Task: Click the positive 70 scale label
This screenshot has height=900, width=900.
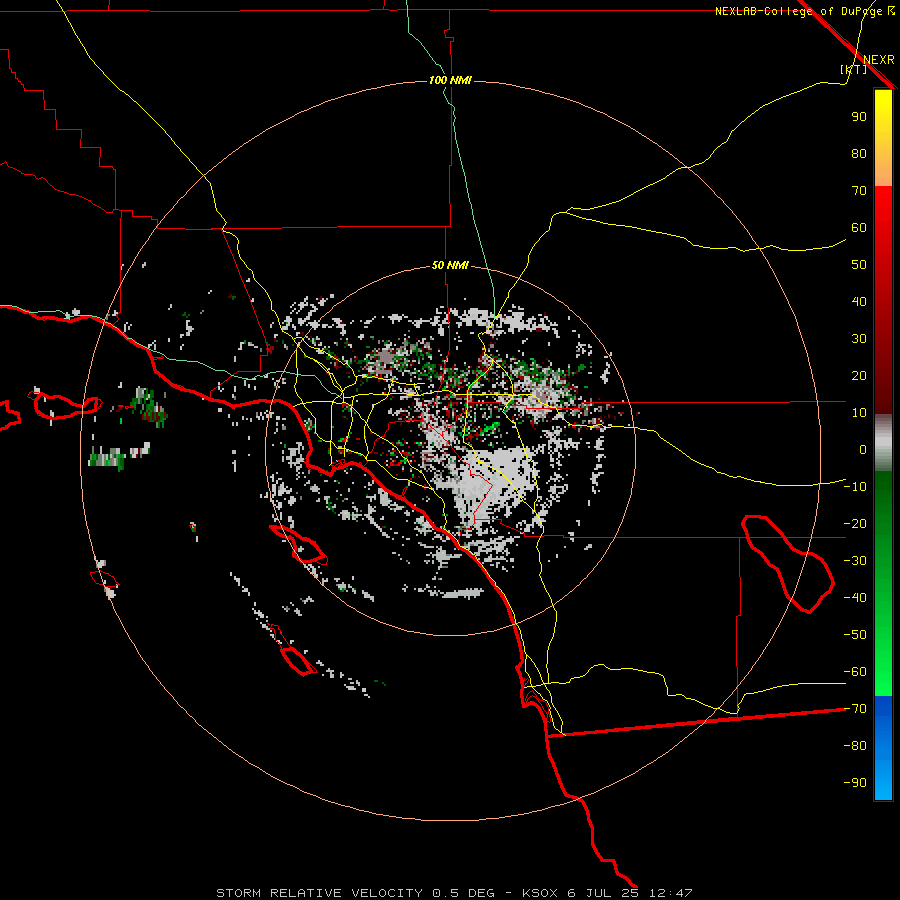Action: pos(859,191)
